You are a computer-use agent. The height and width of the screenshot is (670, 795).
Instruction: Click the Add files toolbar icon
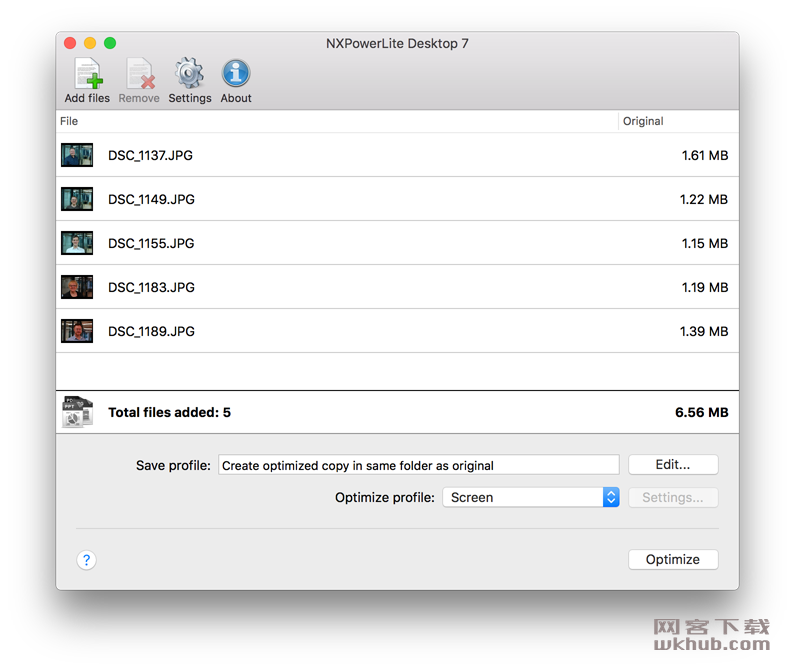pyautogui.click(x=89, y=74)
